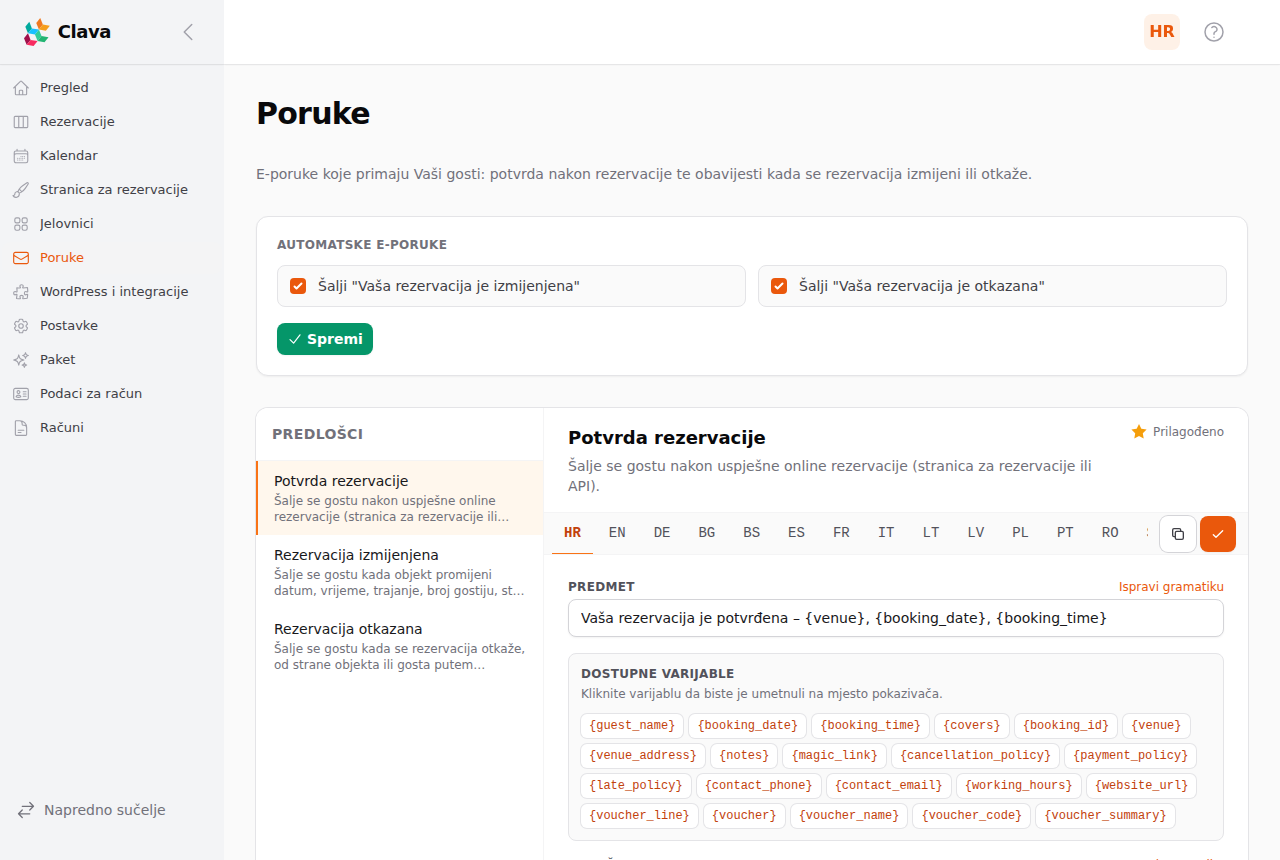Click the Pregled home icon
1280x860 pixels.
21,88
